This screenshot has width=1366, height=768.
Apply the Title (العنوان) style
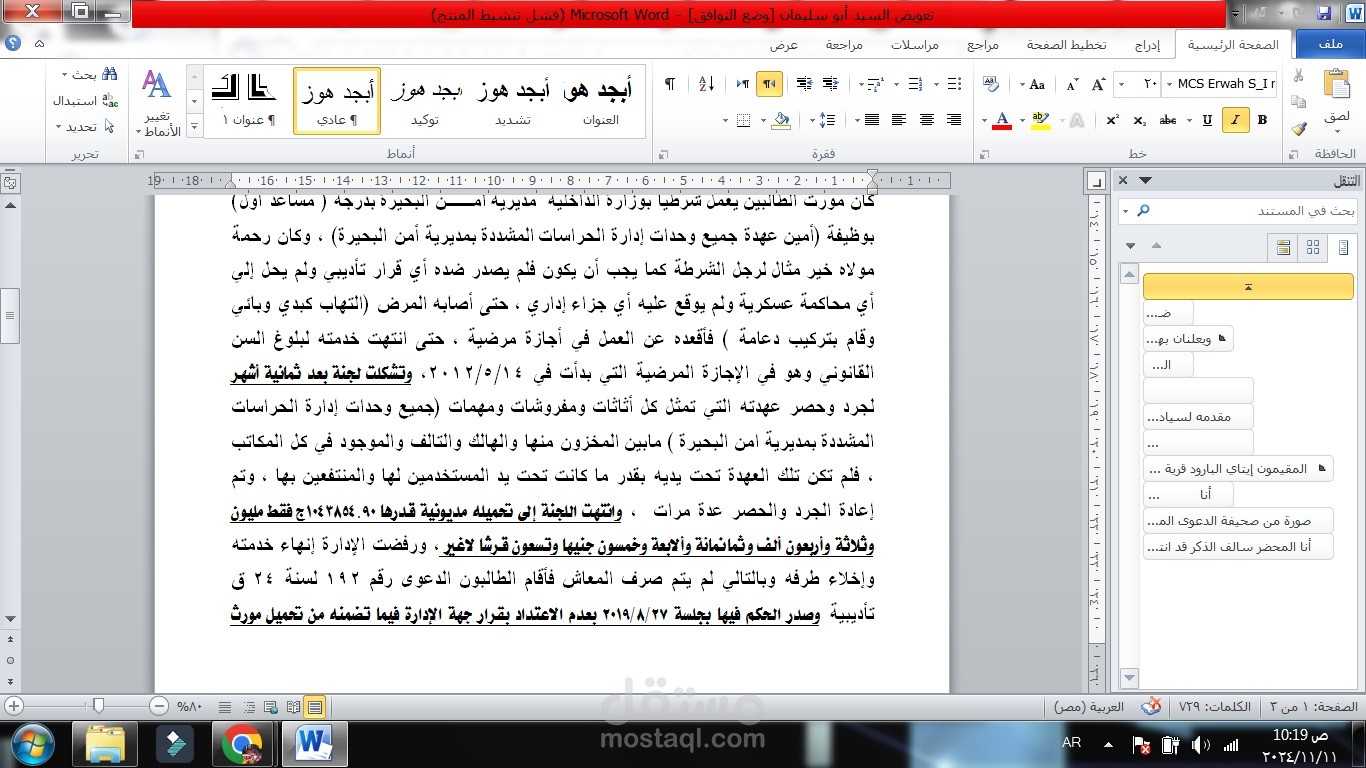pyautogui.click(x=600, y=101)
